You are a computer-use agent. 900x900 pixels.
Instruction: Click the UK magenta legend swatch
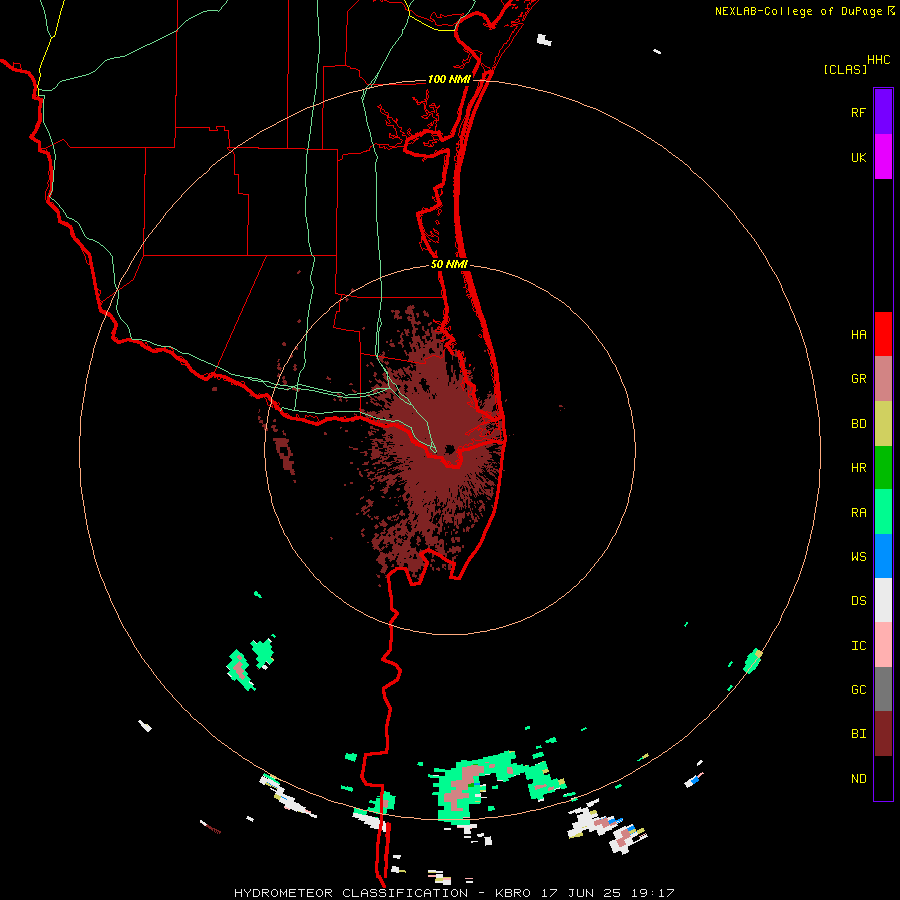tap(883, 157)
